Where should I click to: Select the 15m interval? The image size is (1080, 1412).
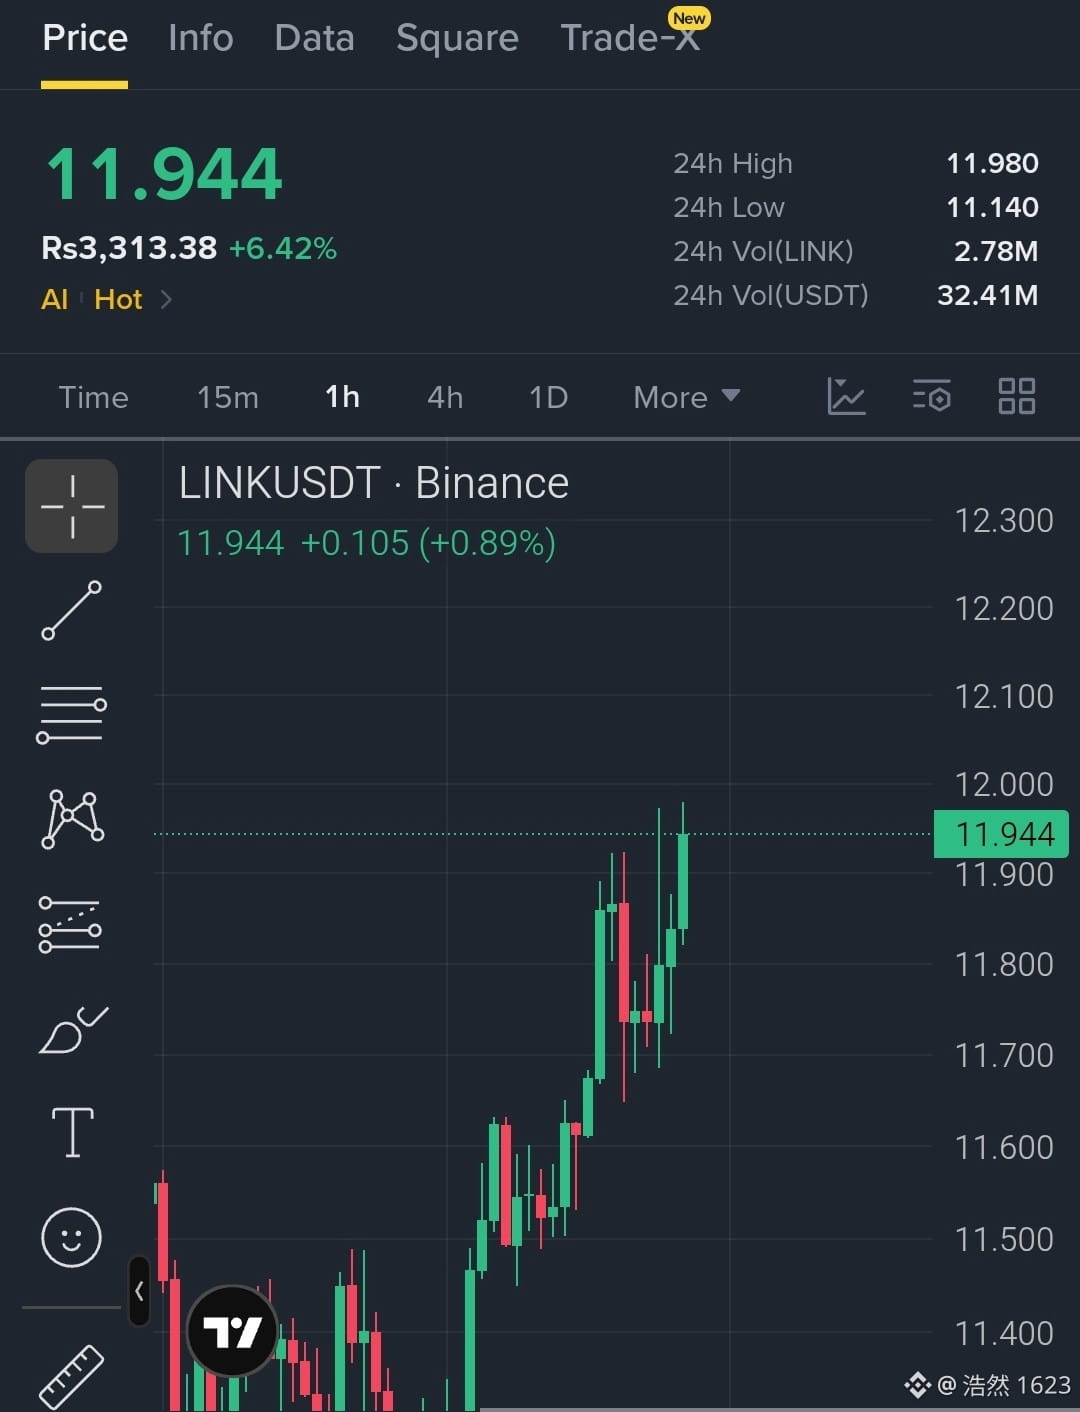(227, 397)
